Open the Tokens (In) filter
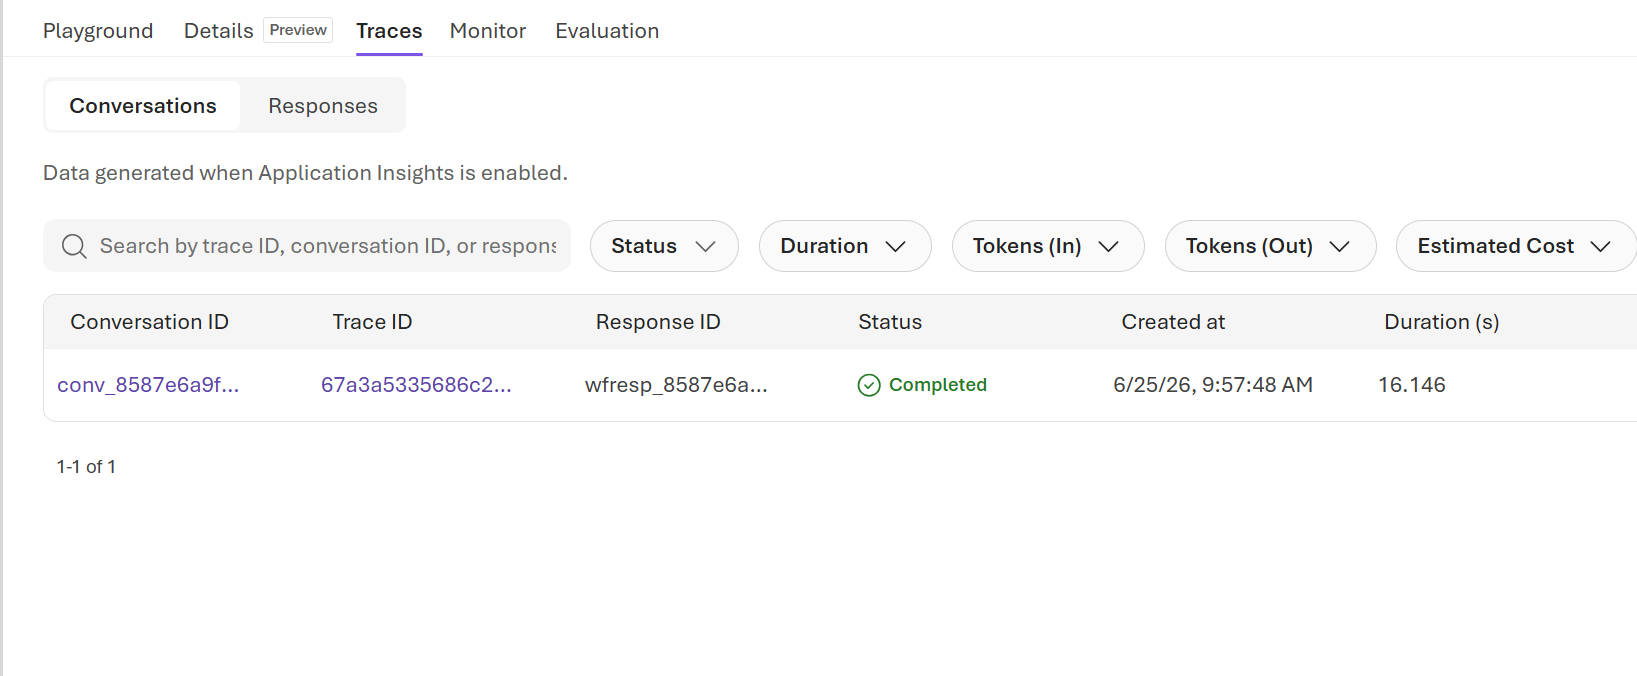 pos(1048,246)
